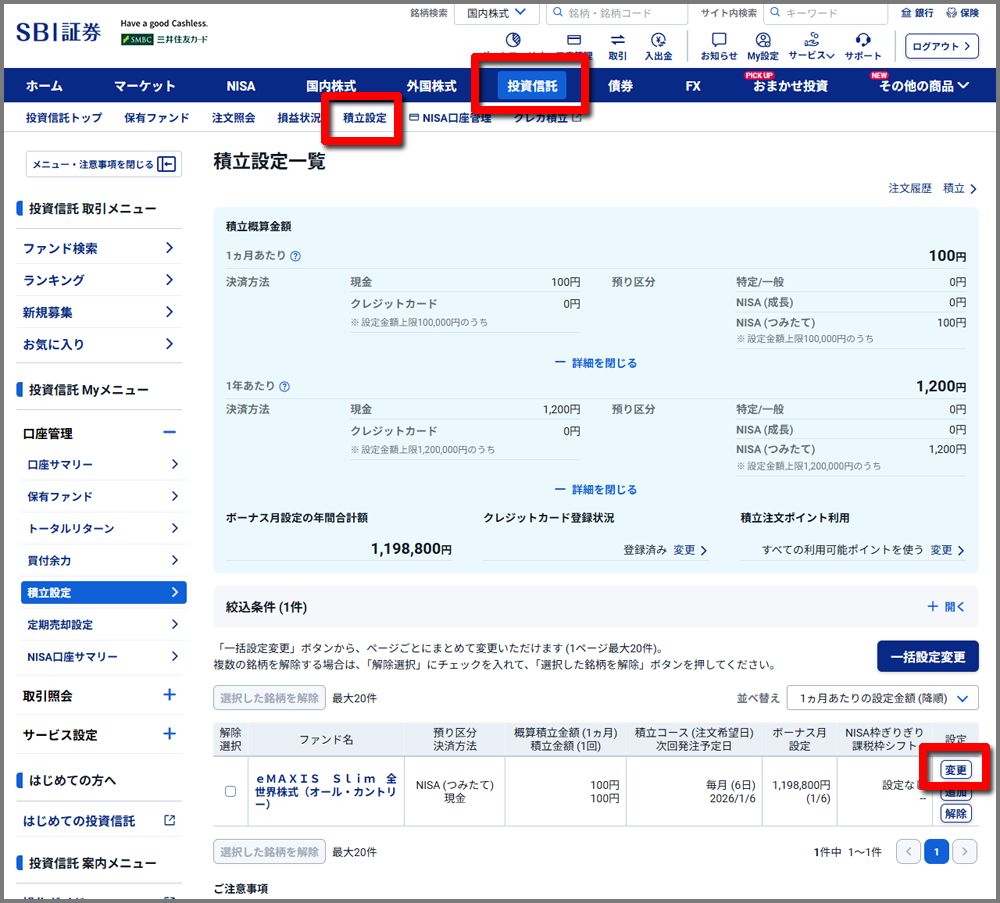Collapse 詳細を閉じる under 1ヵ月あたり section
The width and height of the screenshot is (1000, 903).
tap(596, 363)
